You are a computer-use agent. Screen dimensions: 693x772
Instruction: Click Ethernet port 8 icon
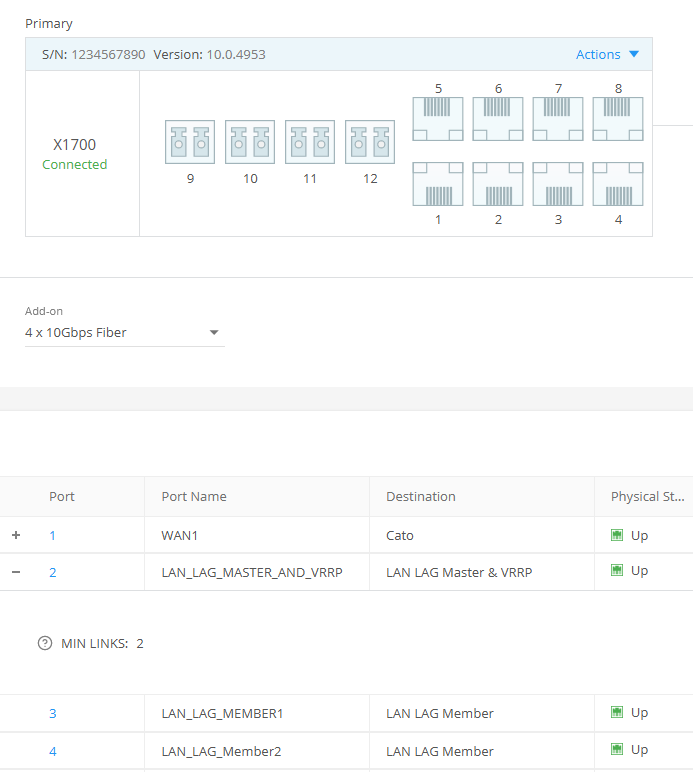618,119
